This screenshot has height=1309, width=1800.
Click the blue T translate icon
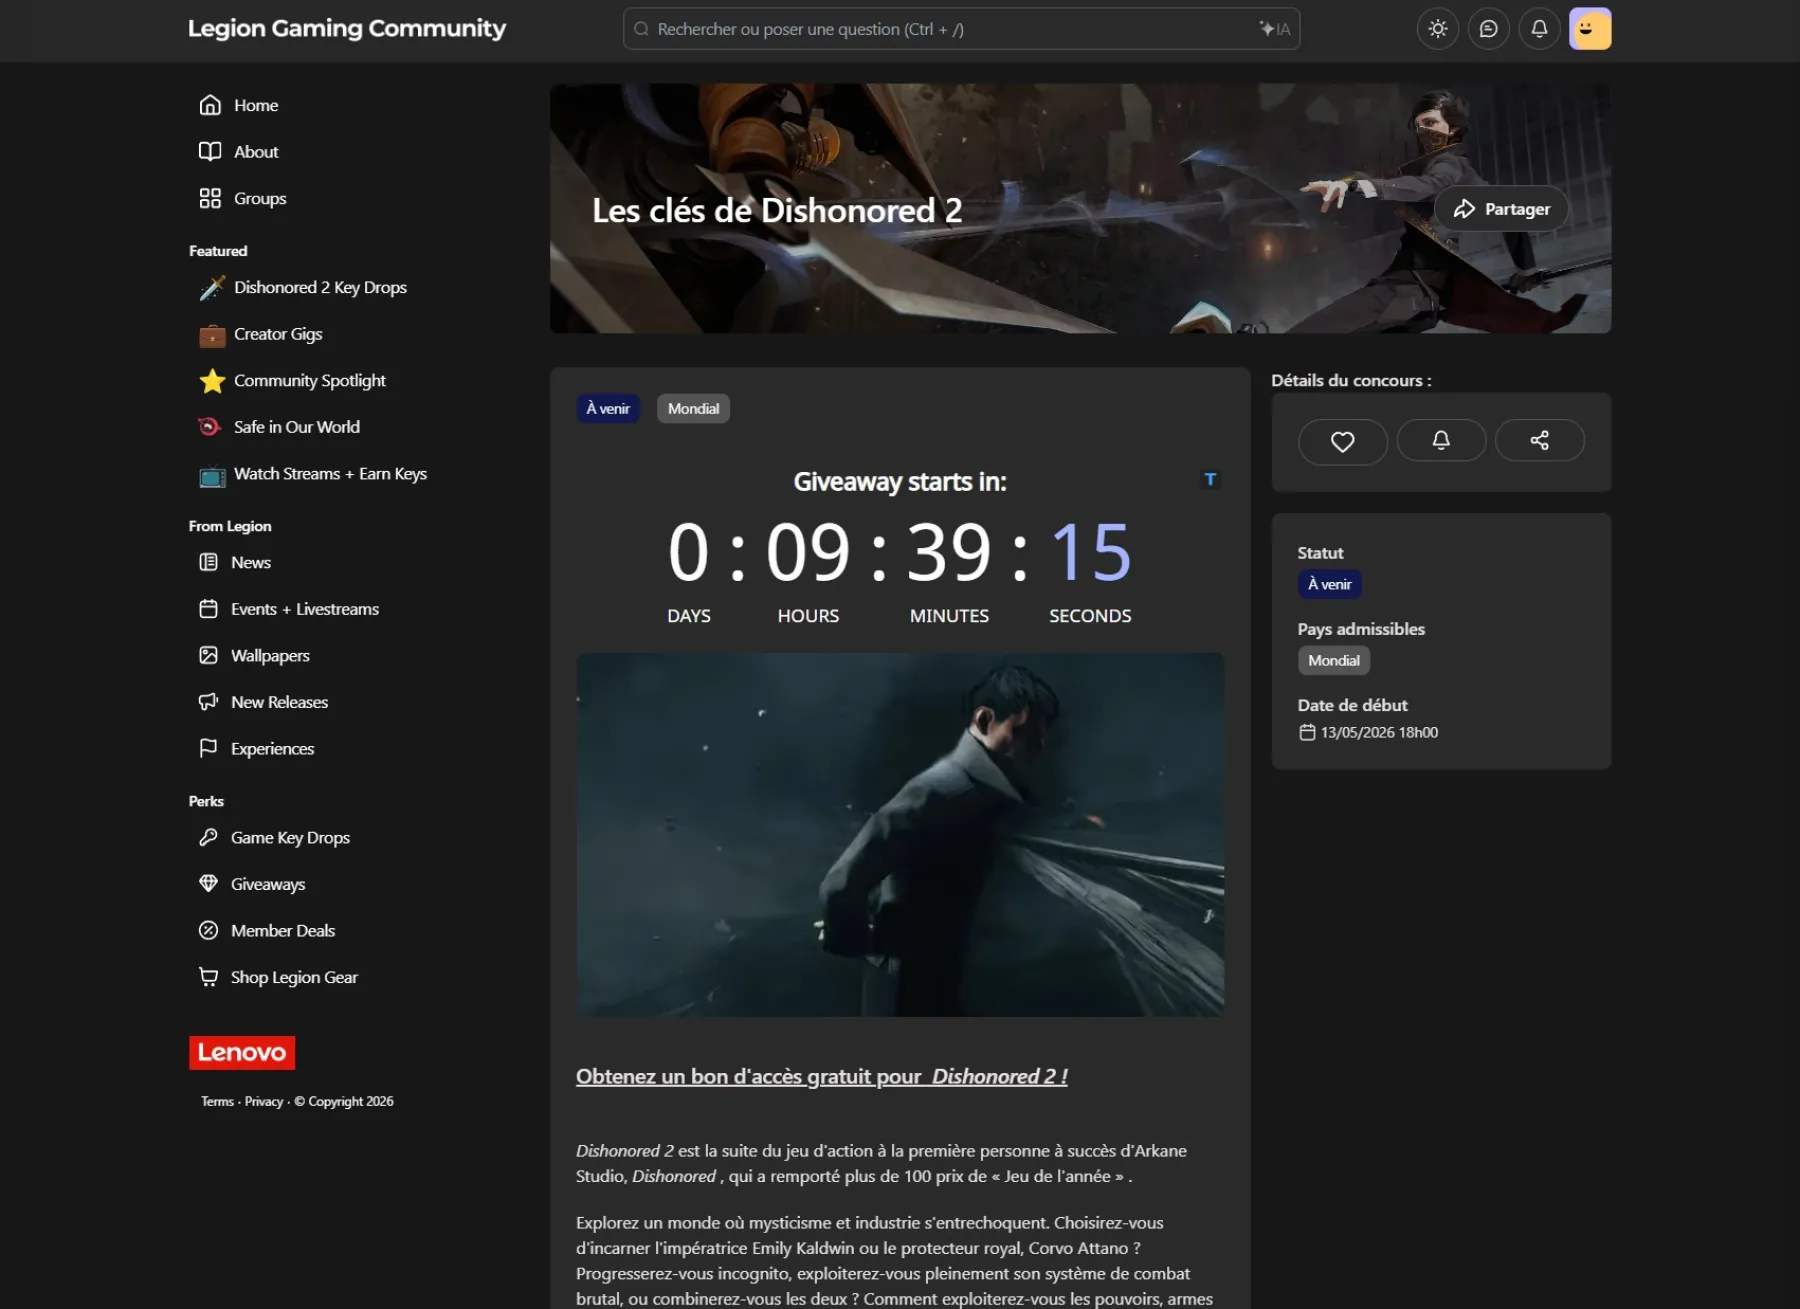(x=1211, y=479)
